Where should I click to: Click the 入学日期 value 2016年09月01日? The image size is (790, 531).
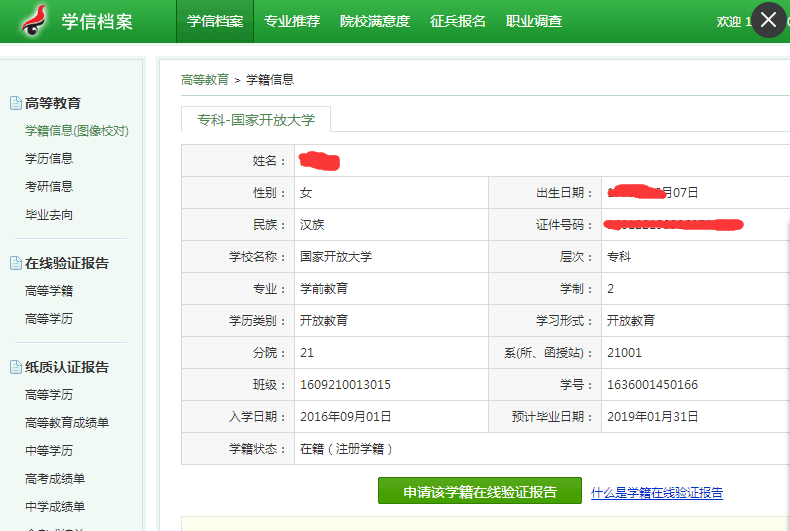pos(345,417)
